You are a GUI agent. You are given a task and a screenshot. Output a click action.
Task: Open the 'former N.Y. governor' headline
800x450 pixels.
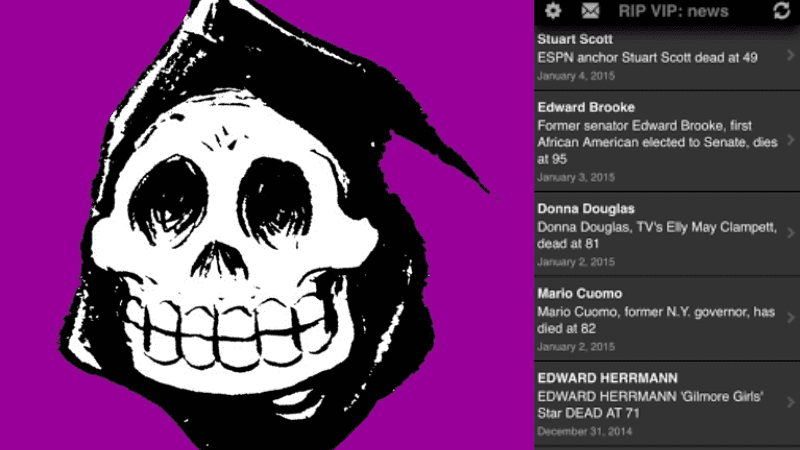656,320
